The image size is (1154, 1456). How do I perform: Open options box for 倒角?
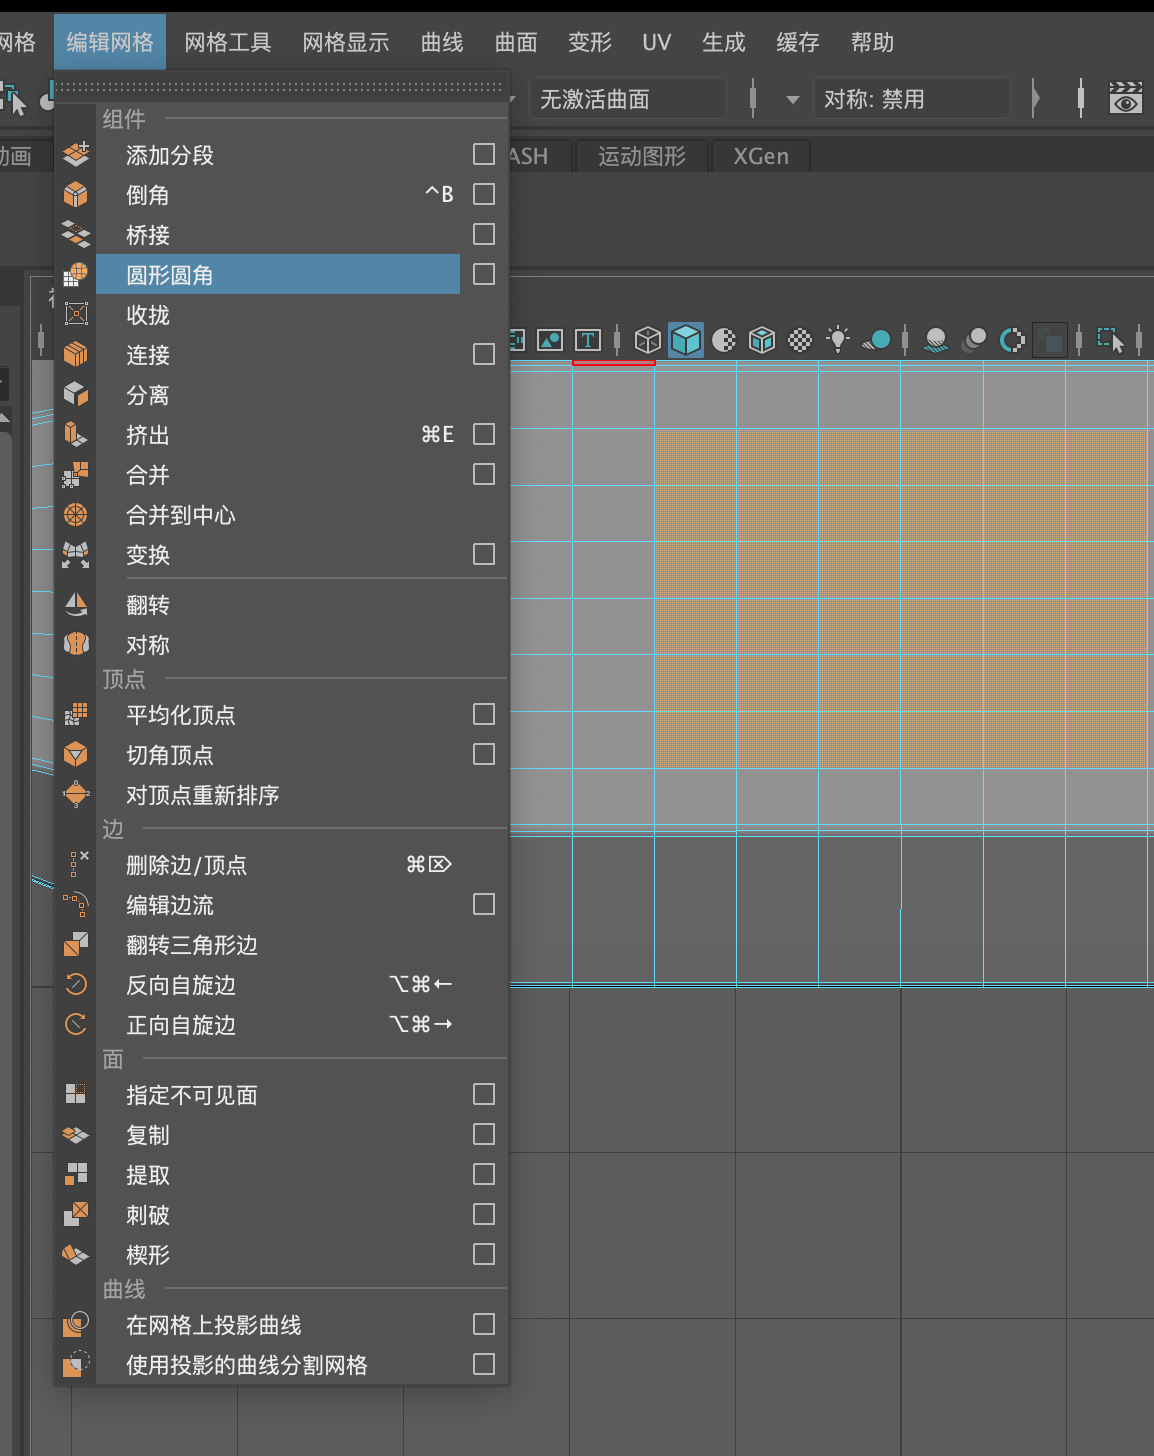point(484,194)
